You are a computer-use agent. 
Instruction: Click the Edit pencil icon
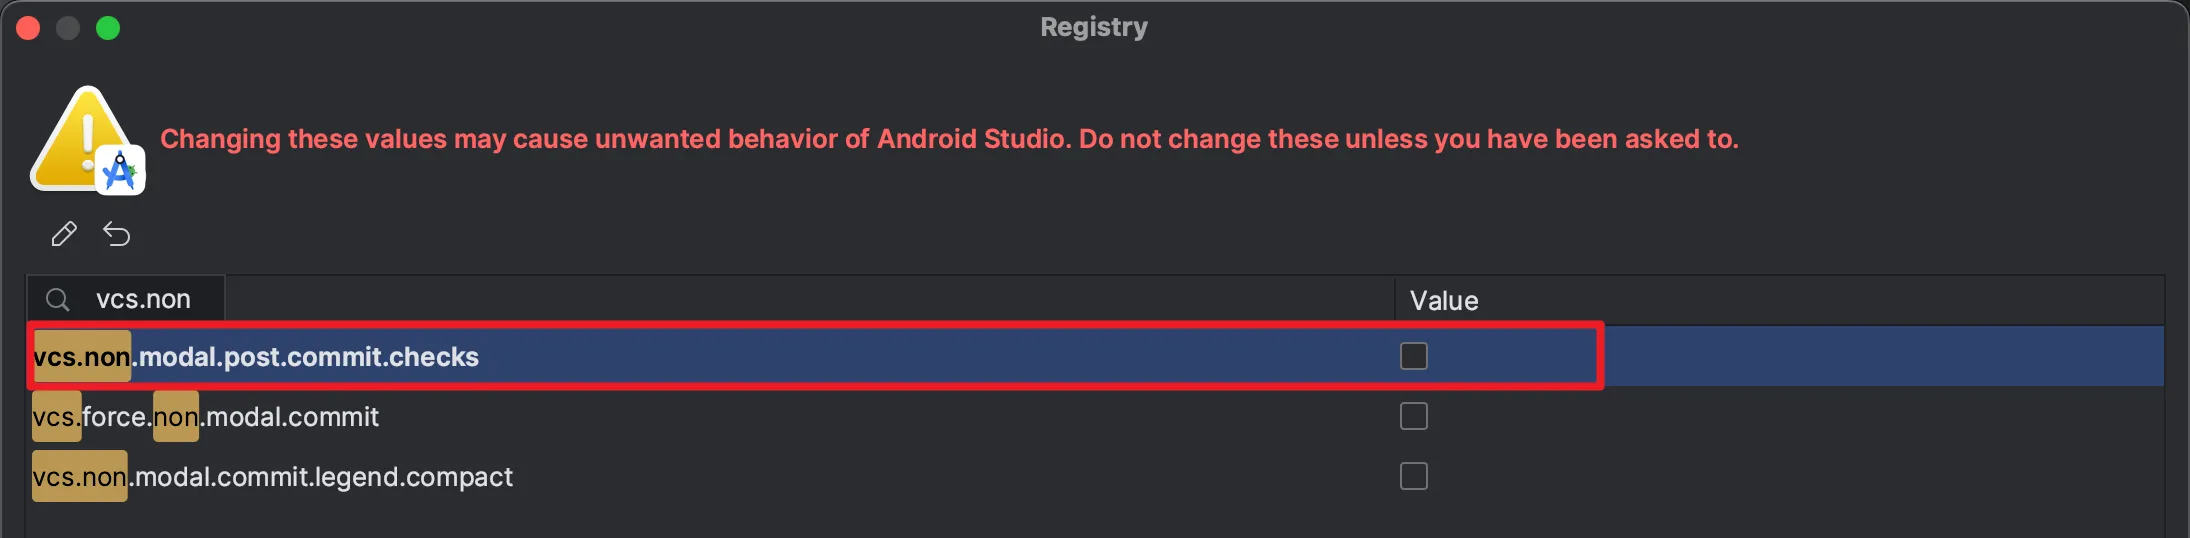pos(64,234)
